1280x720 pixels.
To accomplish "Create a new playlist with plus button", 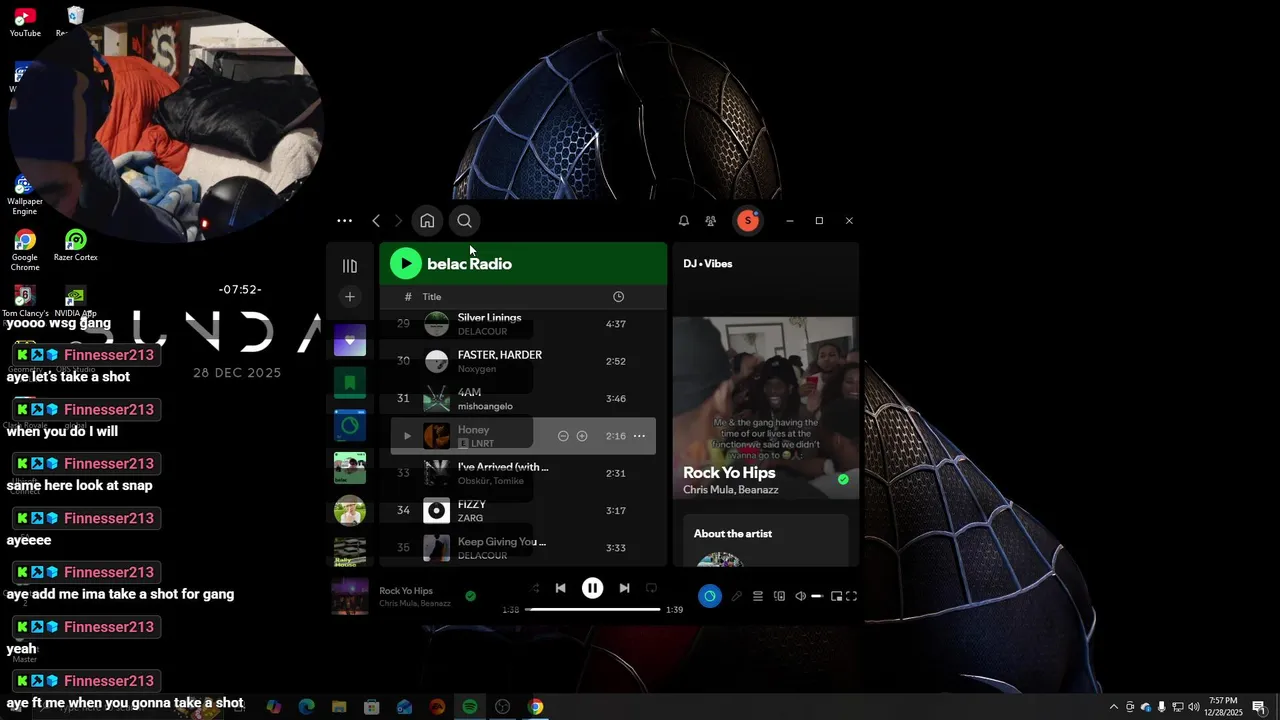I will pyautogui.click(x=350, y=297).
